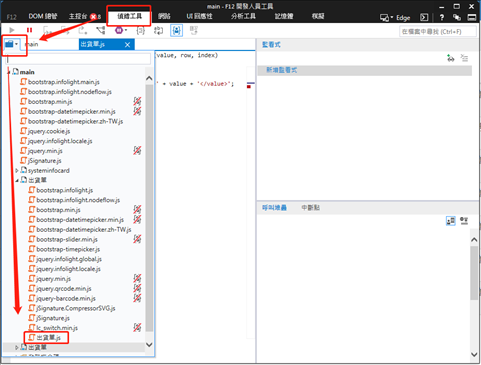
Task: Click the red error count badge
Action: coord(93,17)
